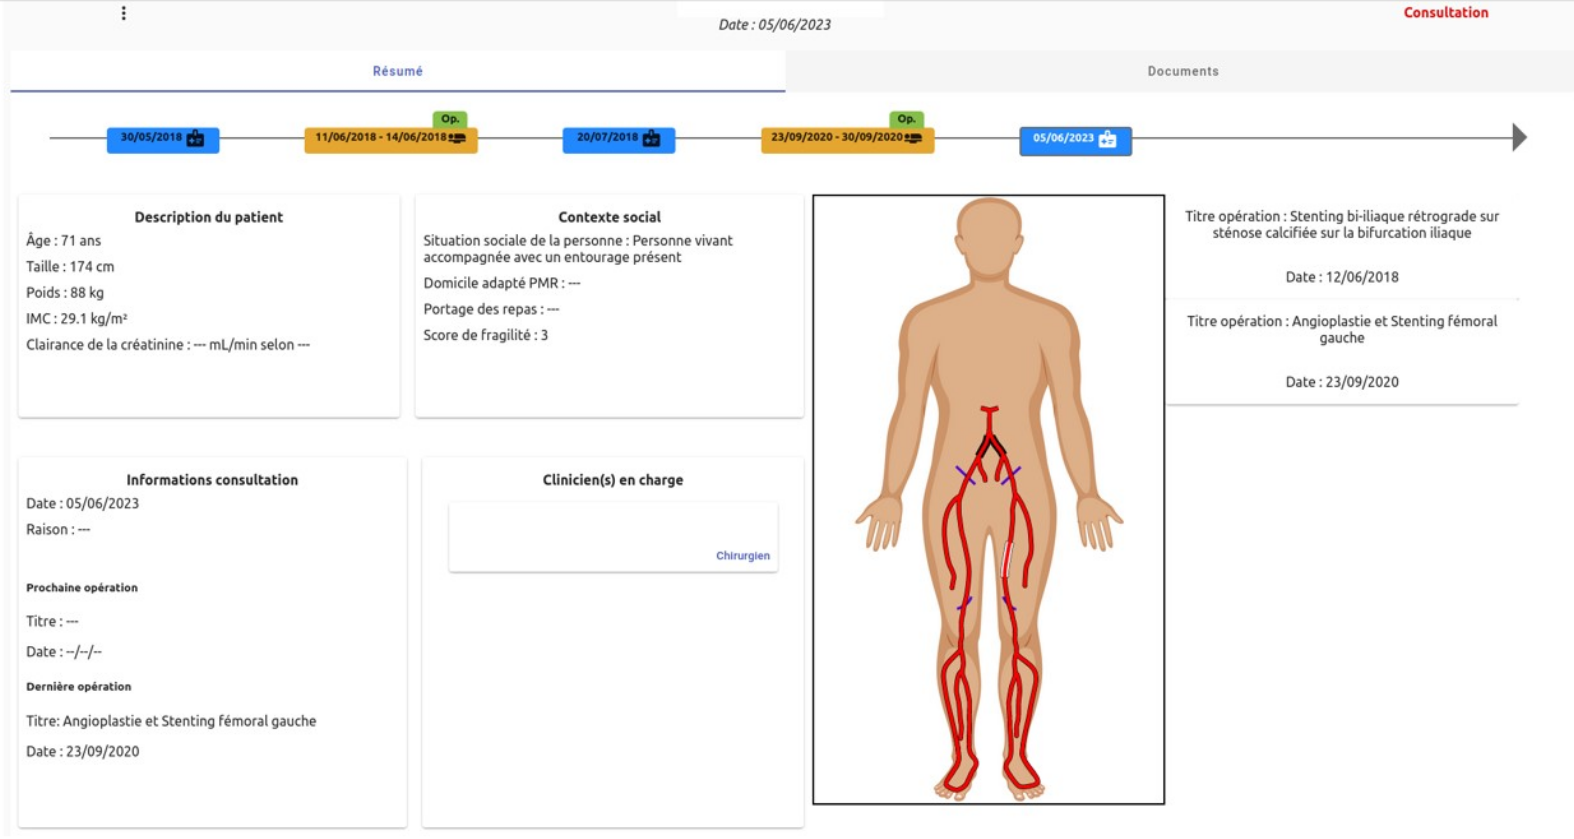1574x839 pixels.
Task: Click the Chirurgien clinician card
Action: (613, 537)
